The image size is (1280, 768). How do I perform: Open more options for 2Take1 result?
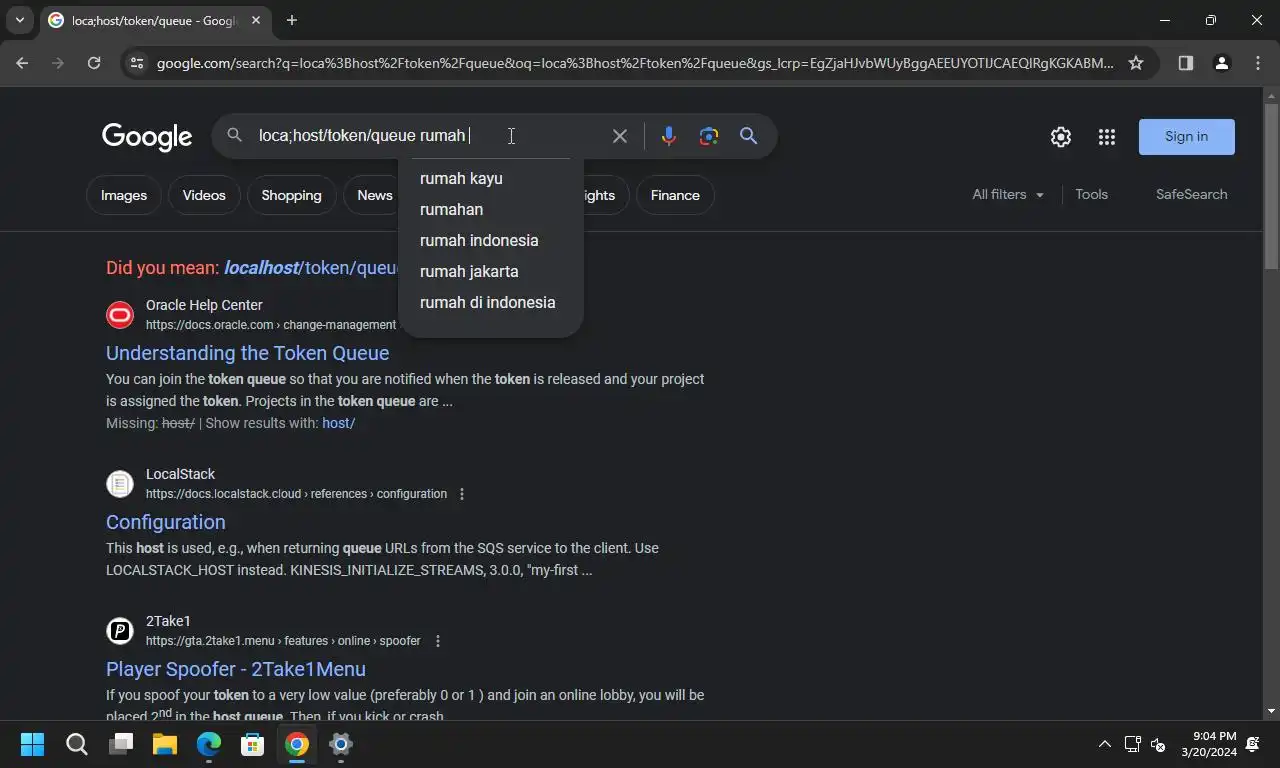[437, 641]
